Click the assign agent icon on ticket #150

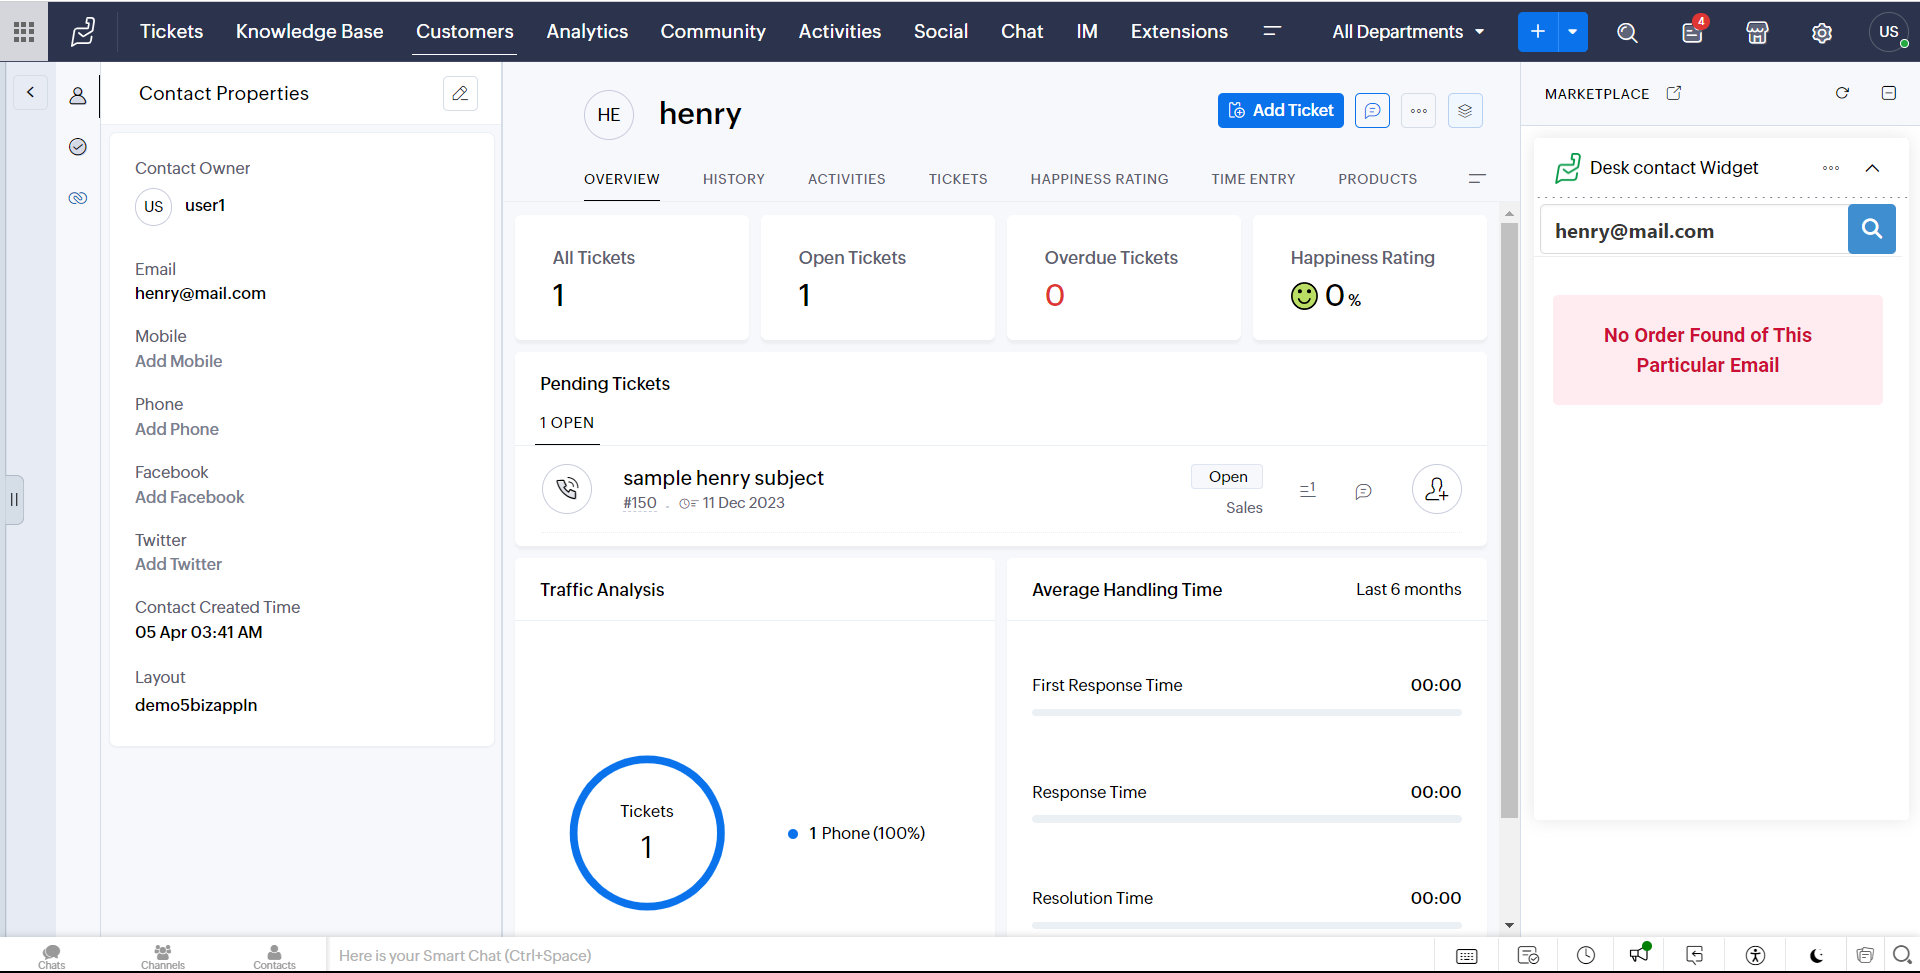tap(1436, 489)
